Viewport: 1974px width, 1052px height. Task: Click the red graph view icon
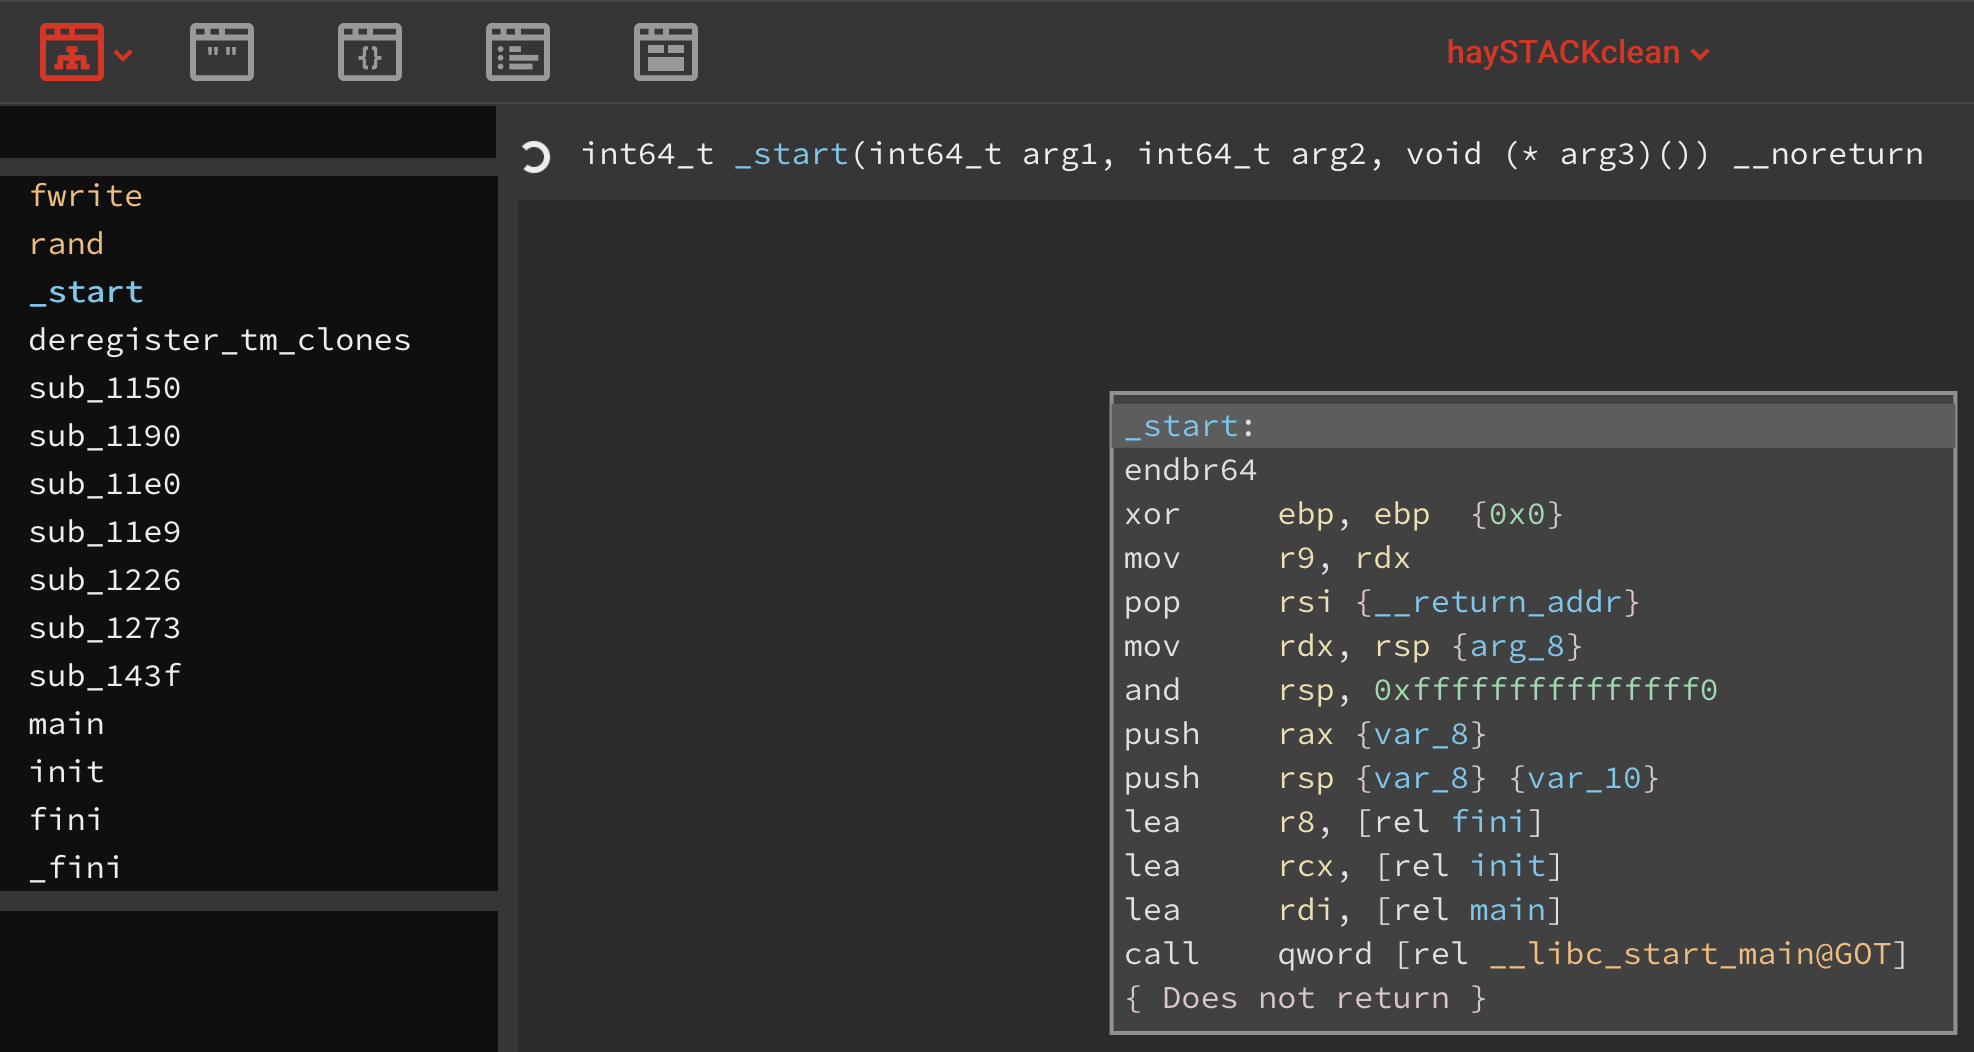pyautogui.click(x=71, y=52)
